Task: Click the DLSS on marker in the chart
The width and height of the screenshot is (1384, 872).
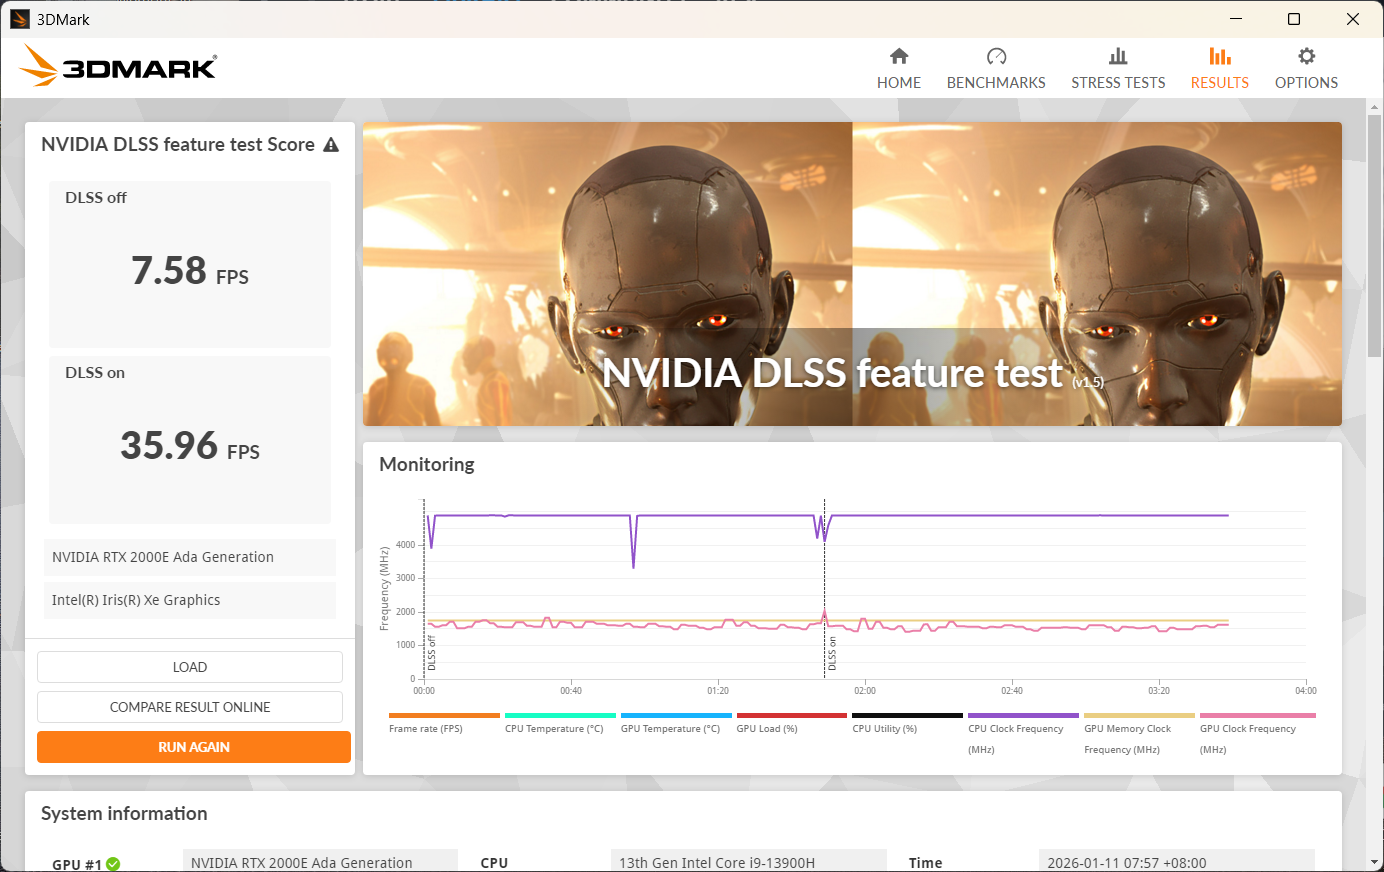Action: click(832, 654)
